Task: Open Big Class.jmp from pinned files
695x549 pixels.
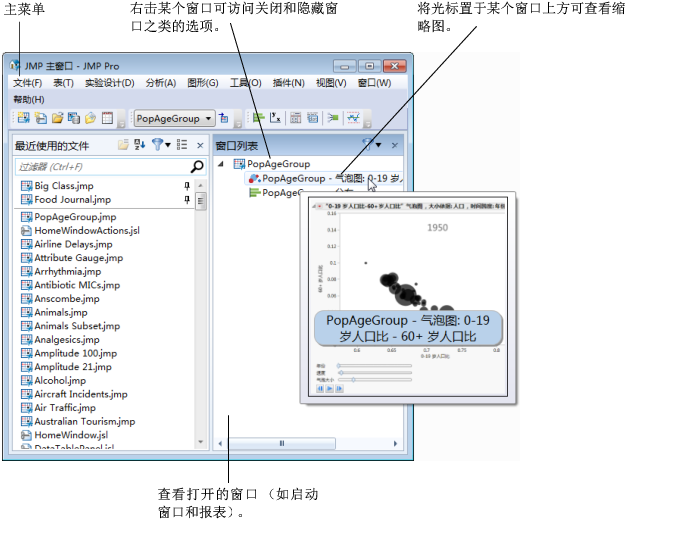Action: (x=58, y=186)
